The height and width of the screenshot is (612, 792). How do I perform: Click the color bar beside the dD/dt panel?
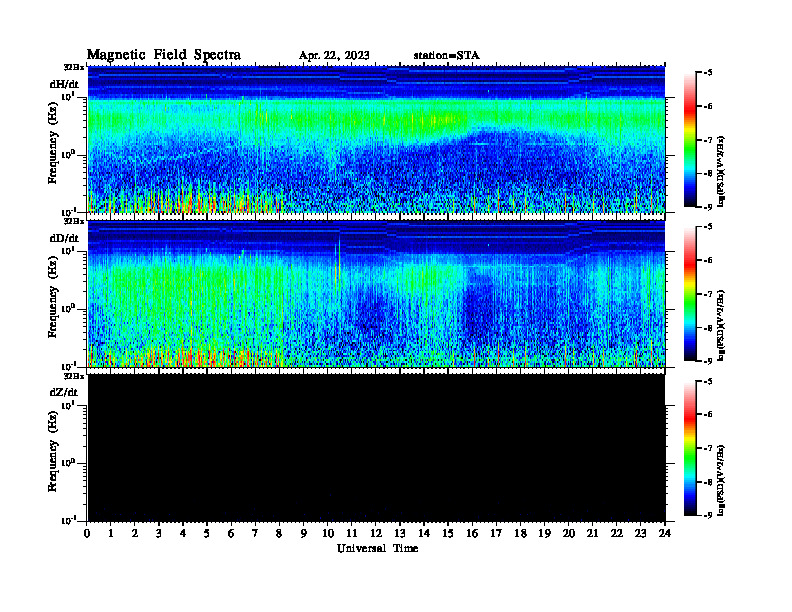(x=690, y=293)
